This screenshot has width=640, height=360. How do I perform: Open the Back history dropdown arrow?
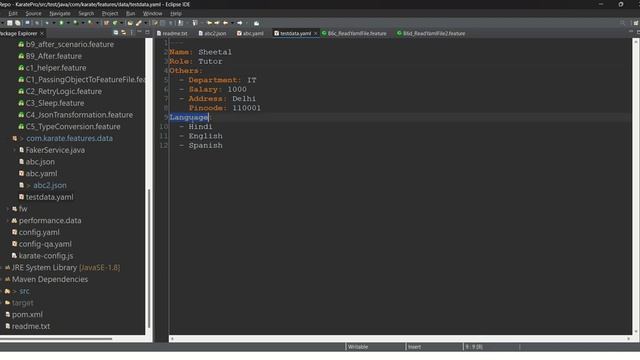[x=232, y=23]
